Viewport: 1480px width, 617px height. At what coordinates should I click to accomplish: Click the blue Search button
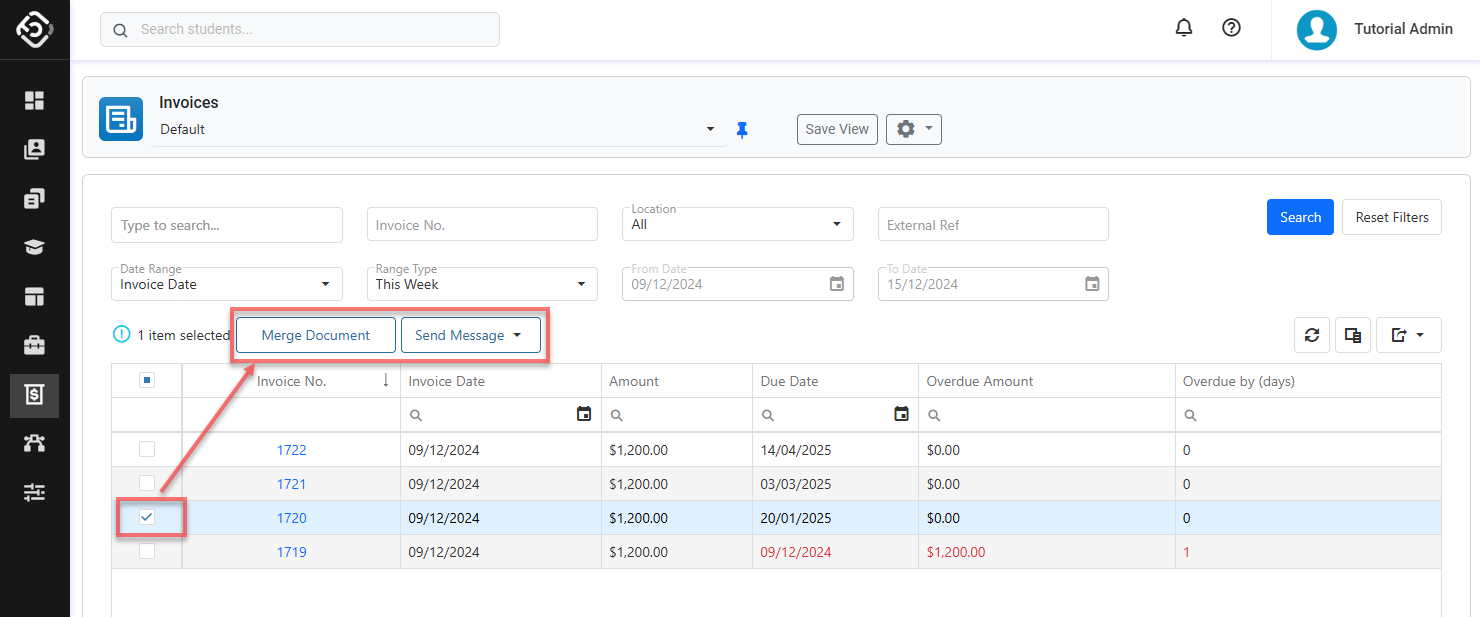tap(1300, 217)
